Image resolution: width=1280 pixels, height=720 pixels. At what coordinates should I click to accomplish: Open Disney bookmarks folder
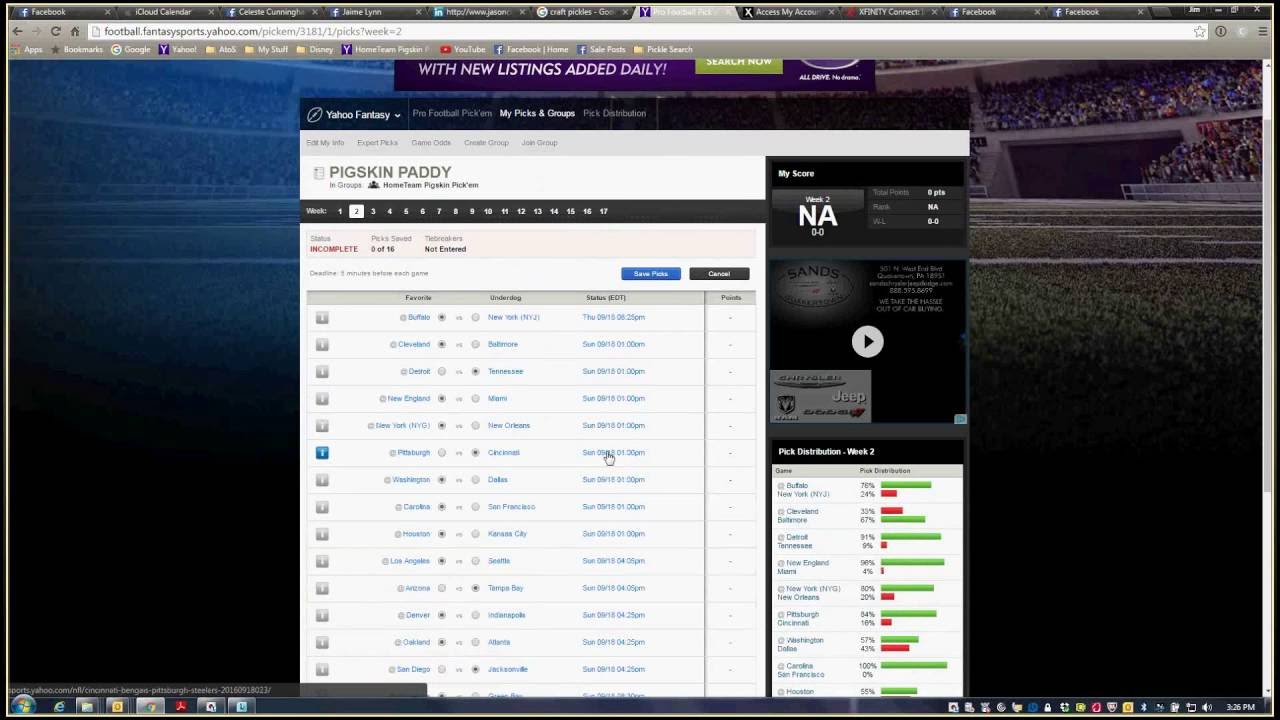coord(315,49)
